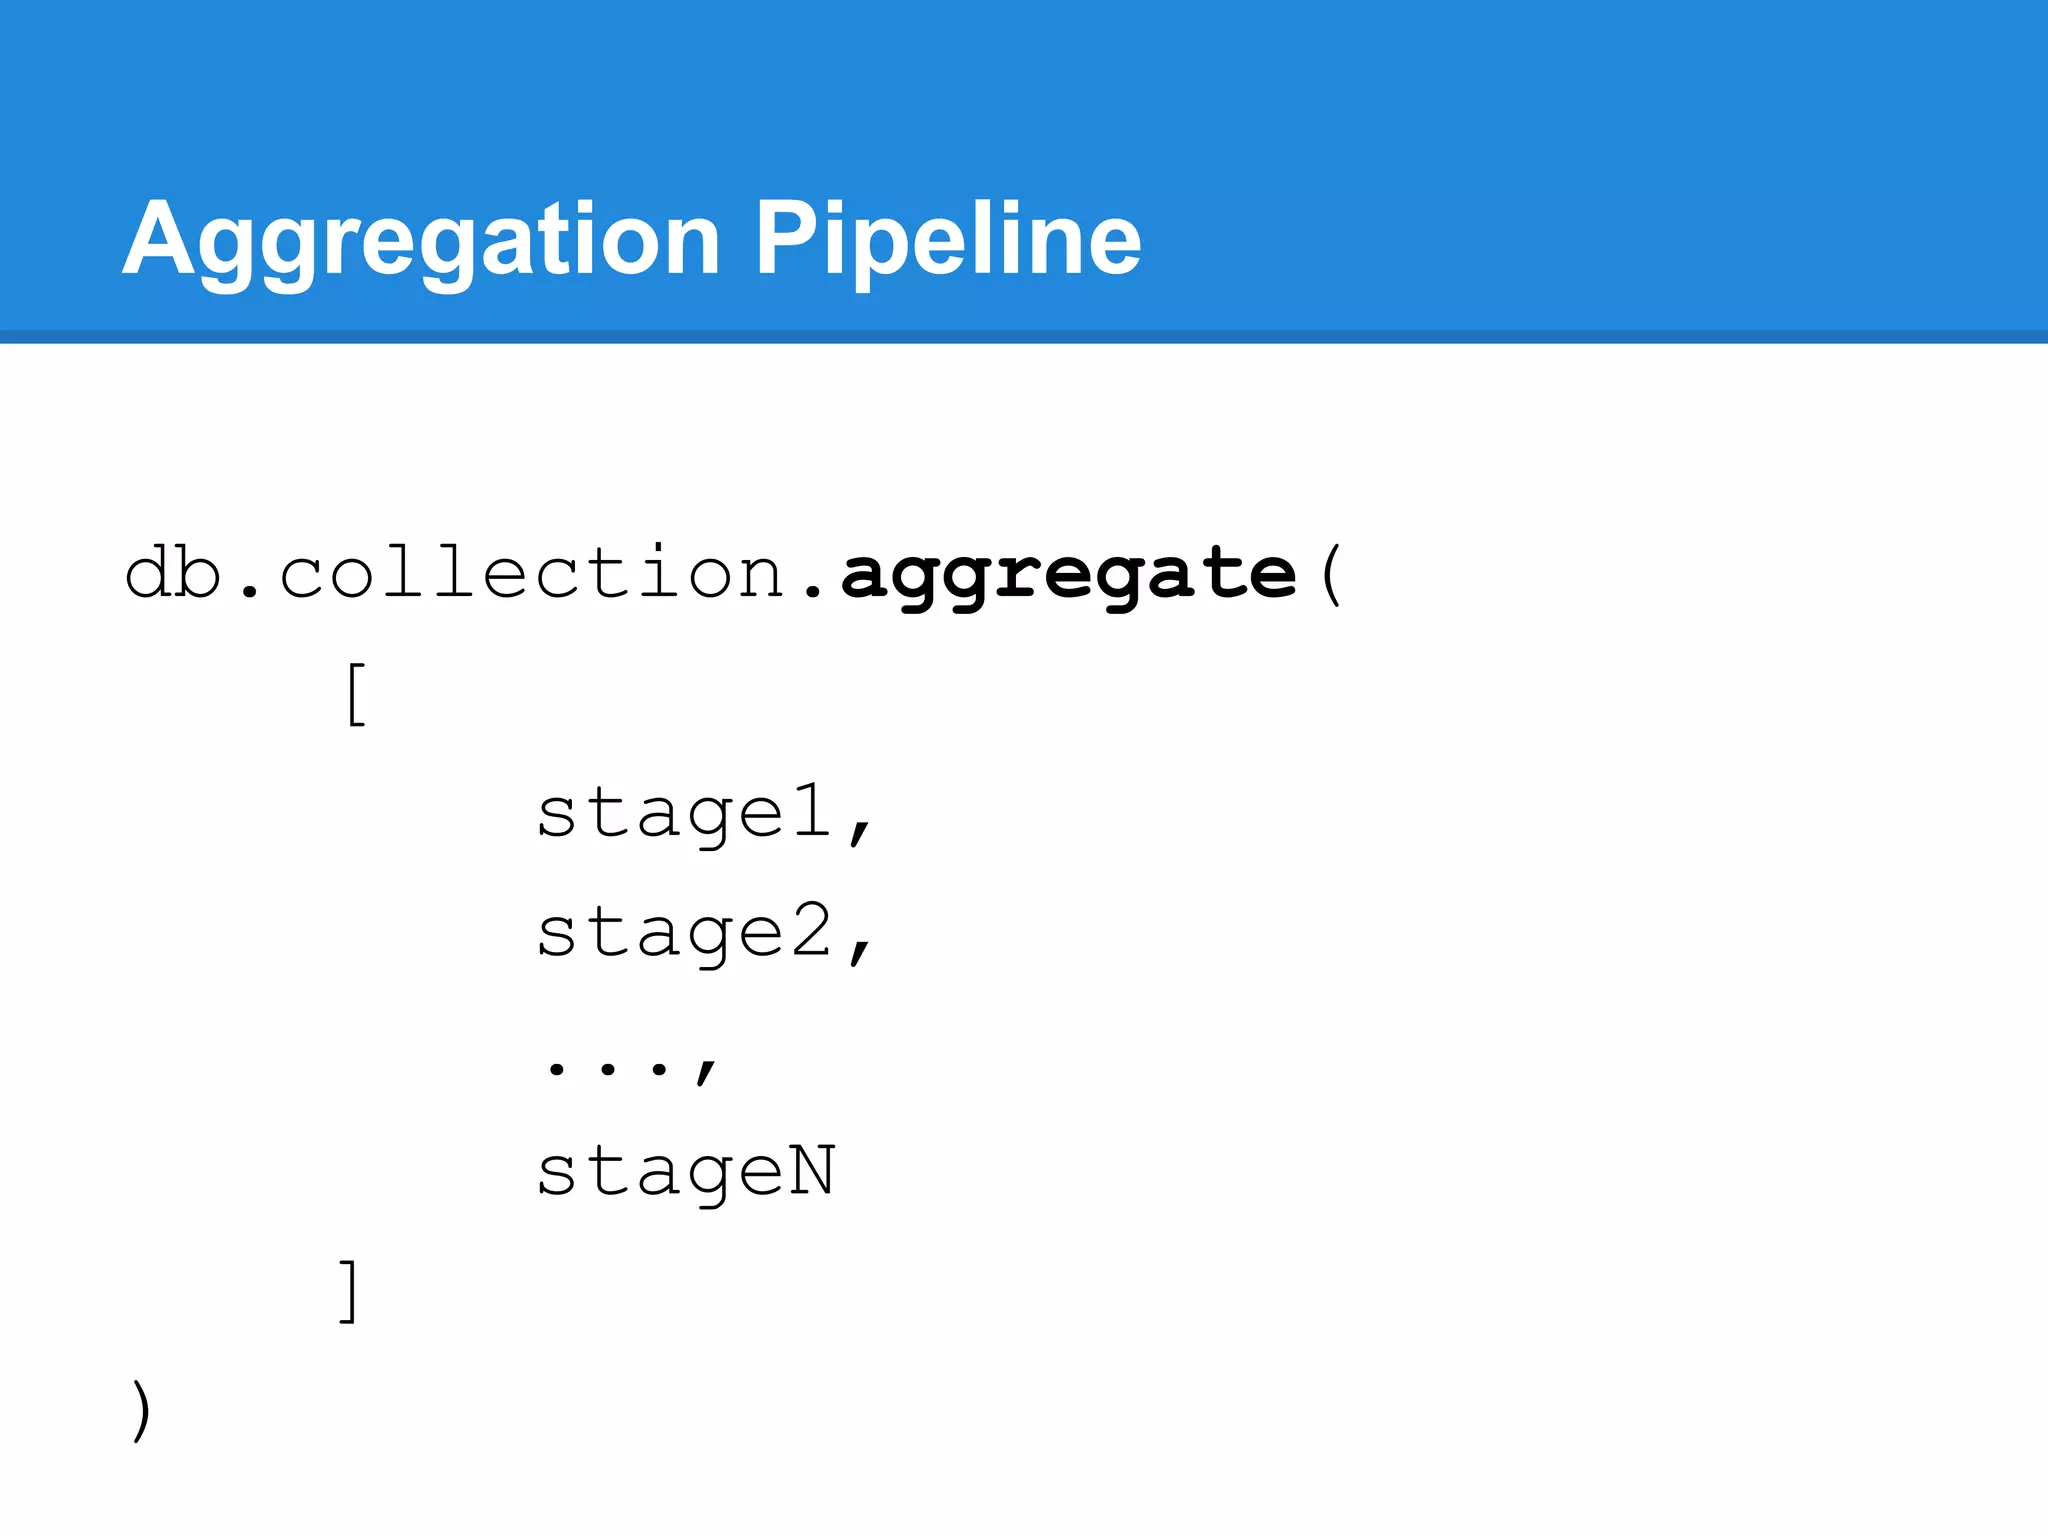Image resolution: width=2048 pixels, height=1536 pixels.
Task: Click the final closing parenthesis
Action: pos(142,1411)
